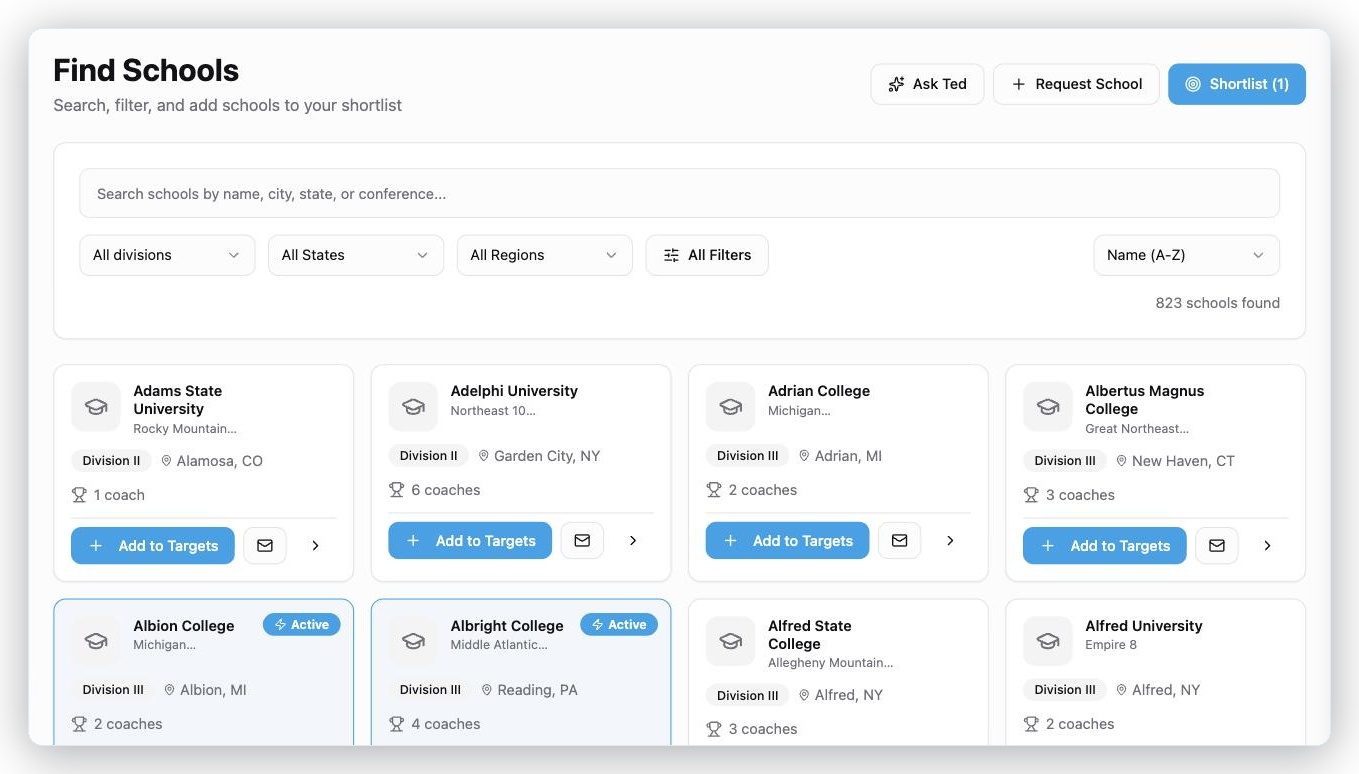This screenshot has height=774, width=1359.
Task: Open the Alfred State College school name
Action: [810, 635]
